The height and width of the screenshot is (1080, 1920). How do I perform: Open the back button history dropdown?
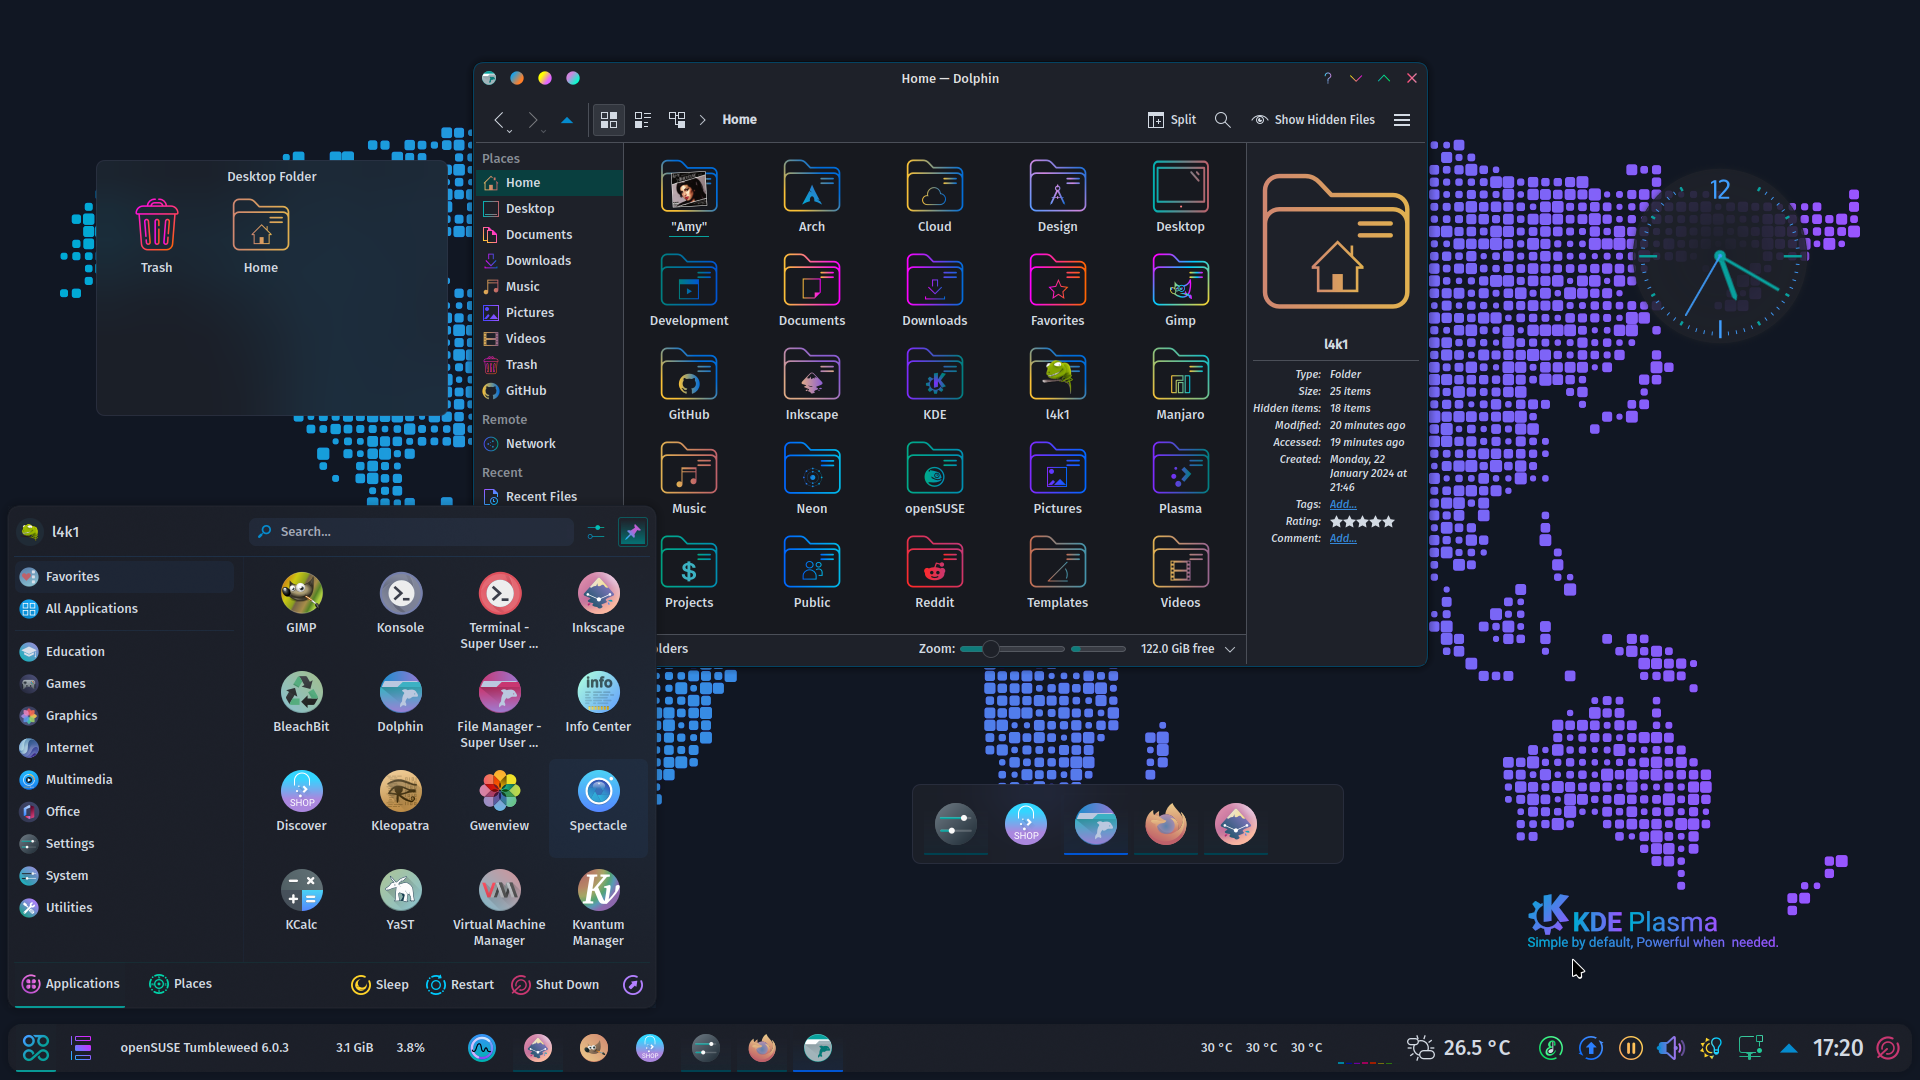coord(509,131)
